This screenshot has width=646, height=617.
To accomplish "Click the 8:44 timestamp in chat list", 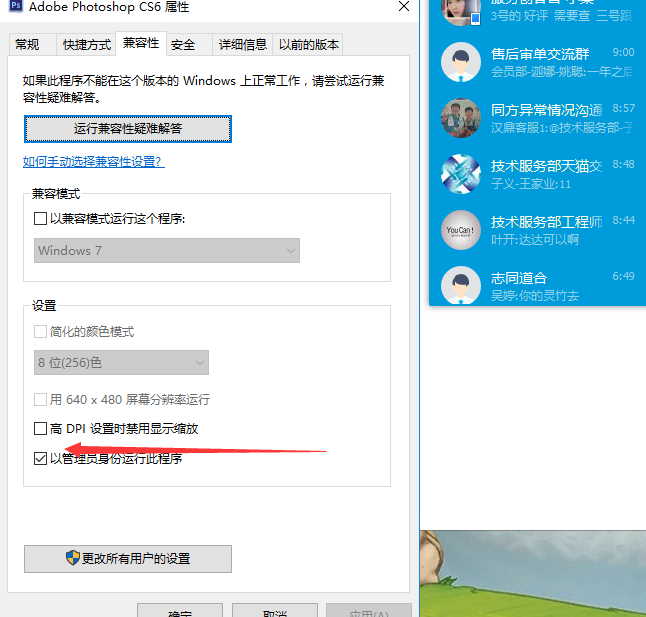I will point(623,220).
